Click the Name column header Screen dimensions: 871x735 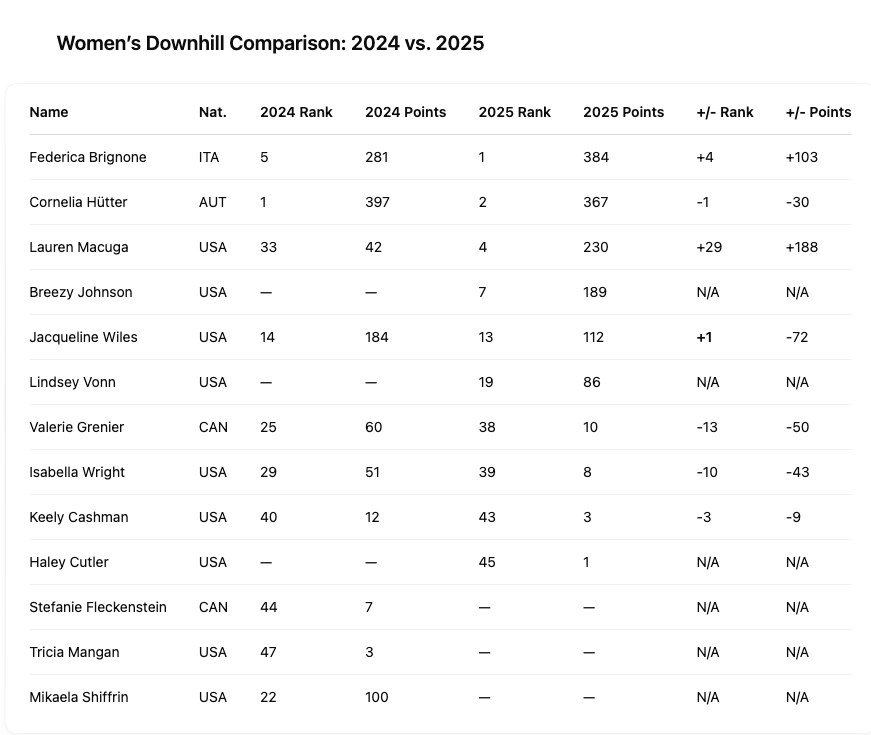point(49,112)
